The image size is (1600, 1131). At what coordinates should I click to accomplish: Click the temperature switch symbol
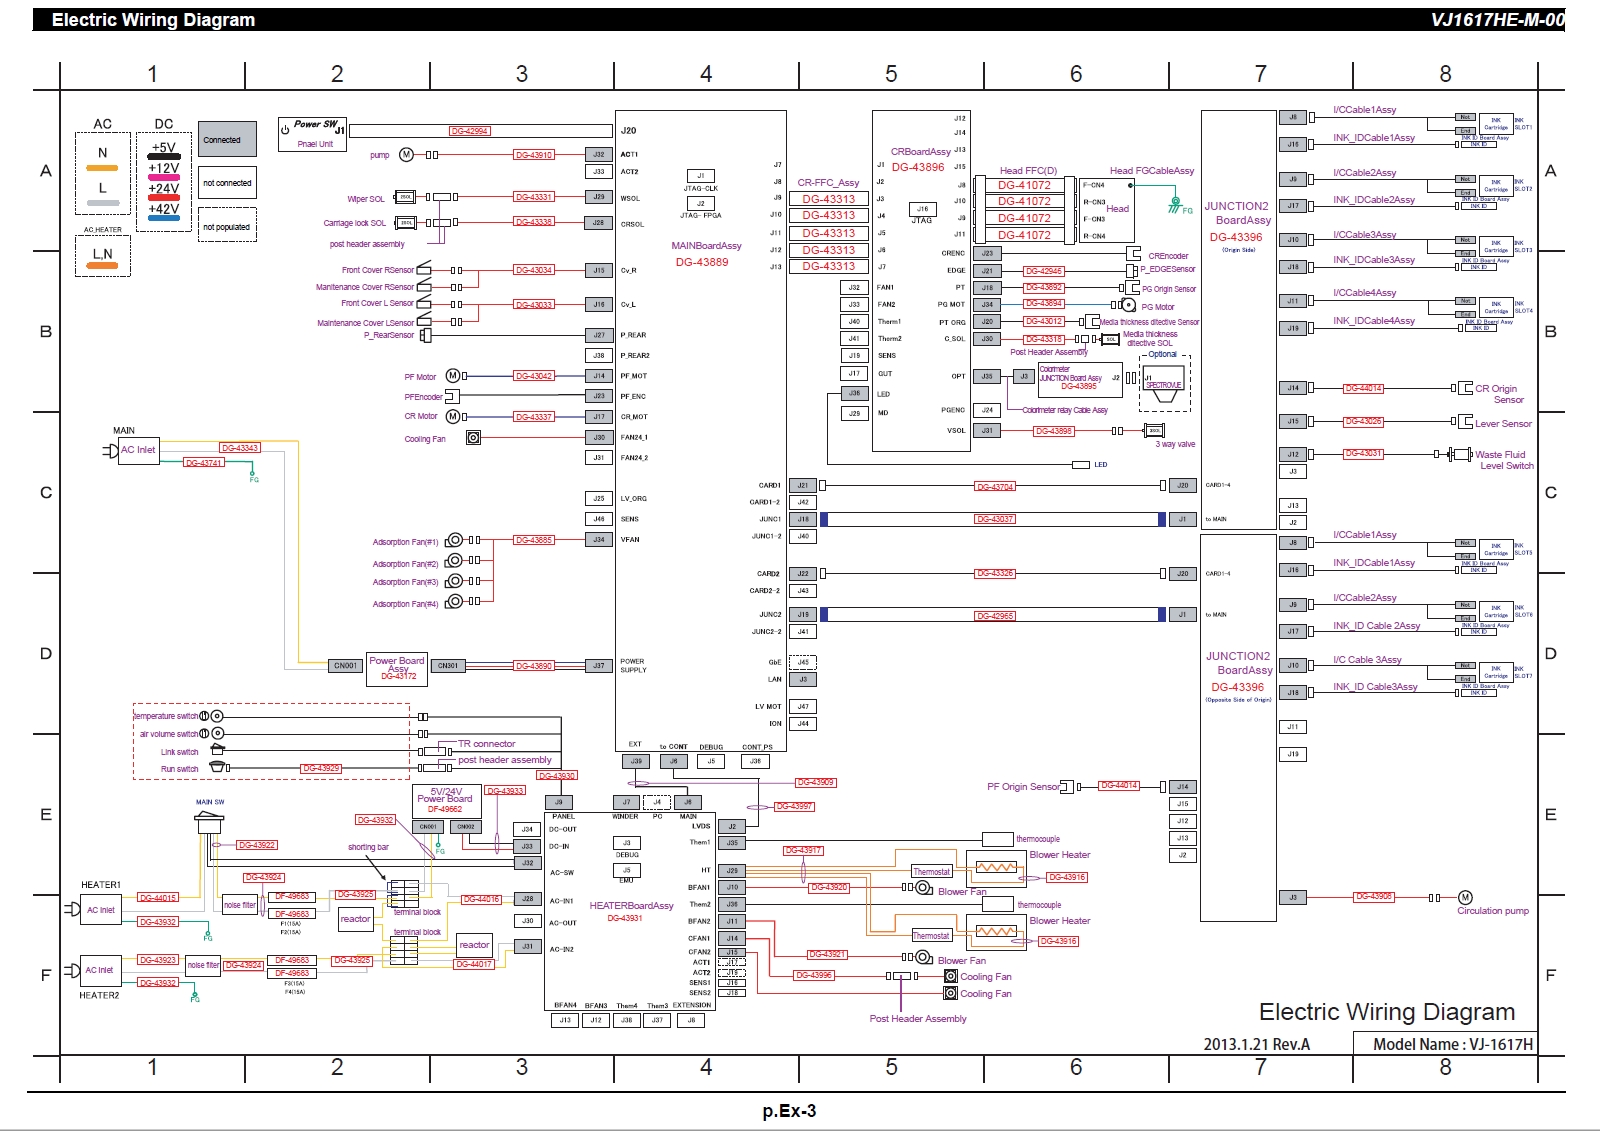click(x=211, y=716)
